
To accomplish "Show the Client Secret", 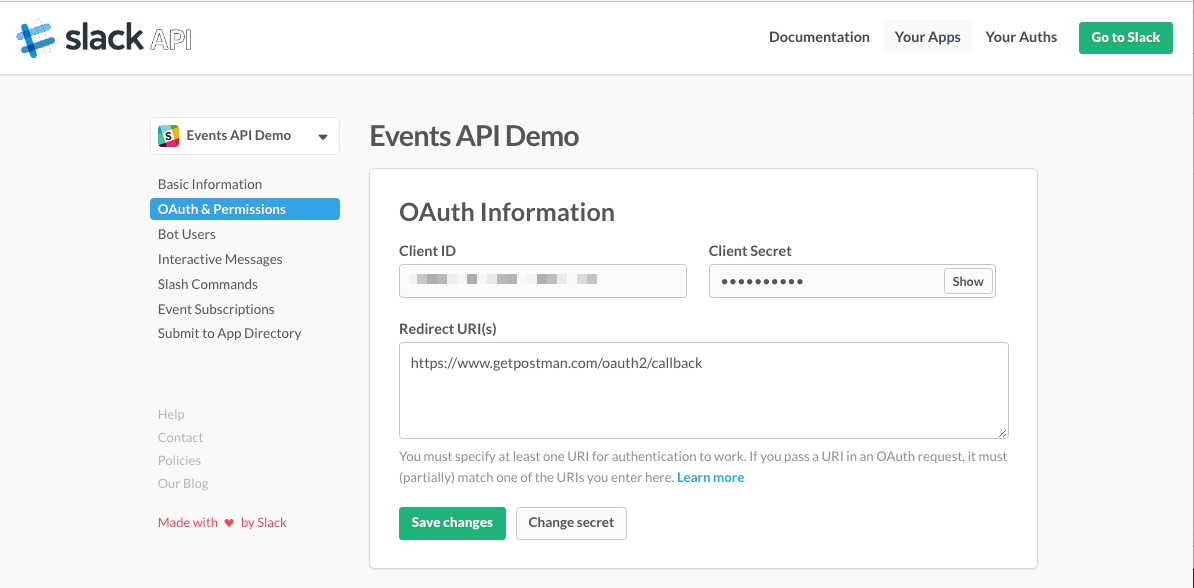I will [x=968, y=281].
